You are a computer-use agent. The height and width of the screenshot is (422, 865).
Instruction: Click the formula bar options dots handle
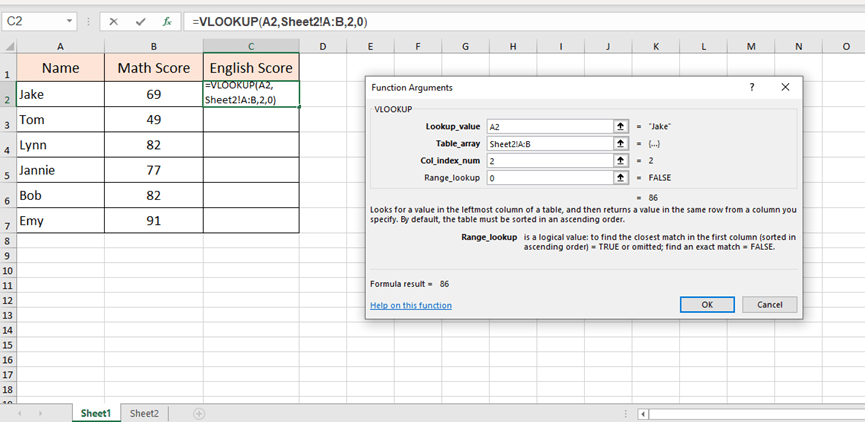click(89, 22)
